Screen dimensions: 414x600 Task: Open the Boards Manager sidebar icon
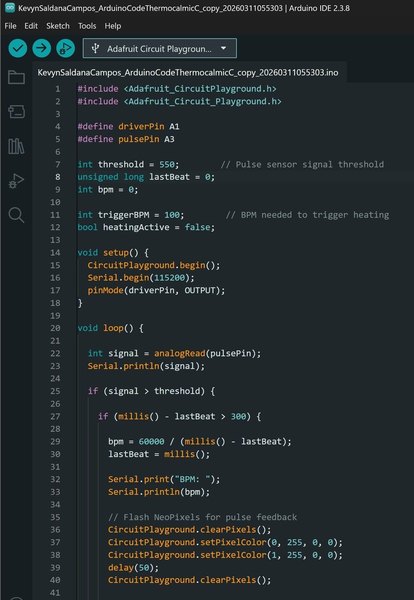tap(16, 112)
